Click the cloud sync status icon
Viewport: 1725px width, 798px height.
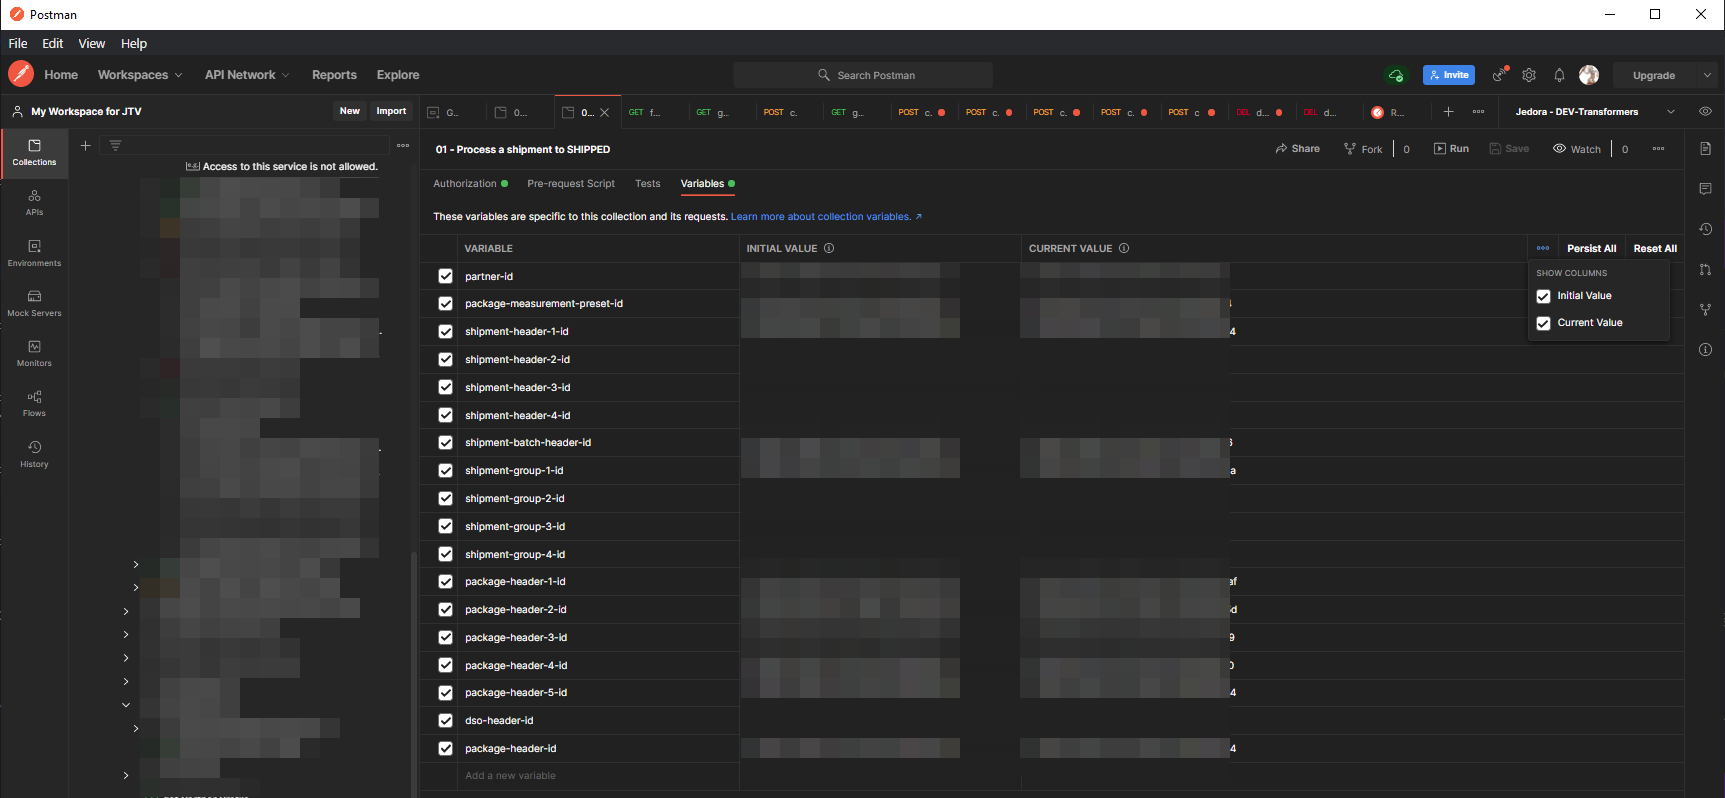pos(1396,75)
